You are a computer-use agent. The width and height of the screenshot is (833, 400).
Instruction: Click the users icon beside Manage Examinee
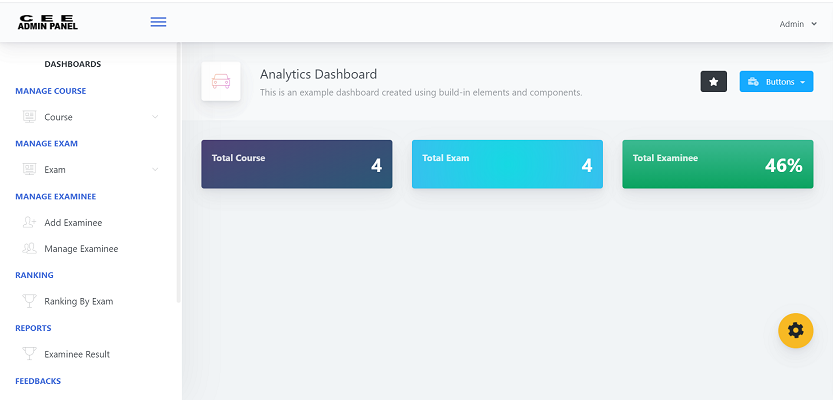coord(30,248)
